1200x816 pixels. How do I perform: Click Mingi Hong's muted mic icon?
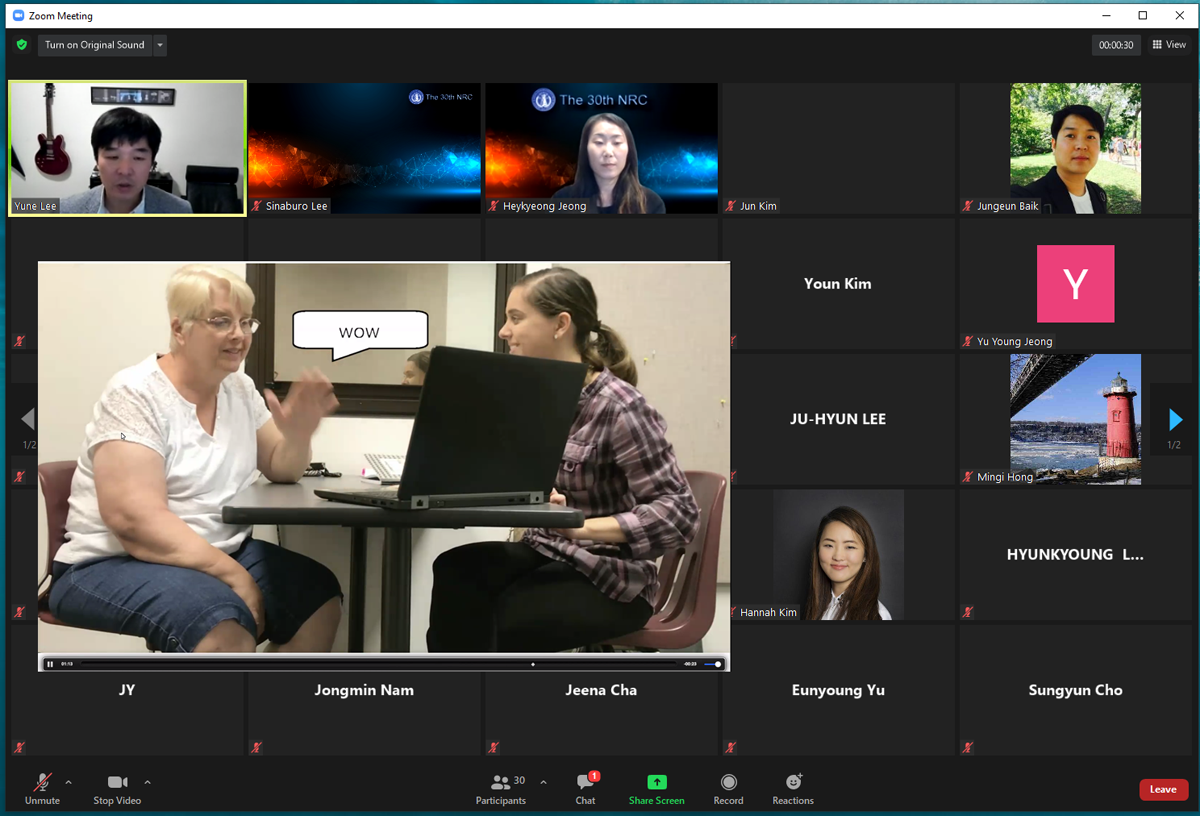(x=968, y=477)
